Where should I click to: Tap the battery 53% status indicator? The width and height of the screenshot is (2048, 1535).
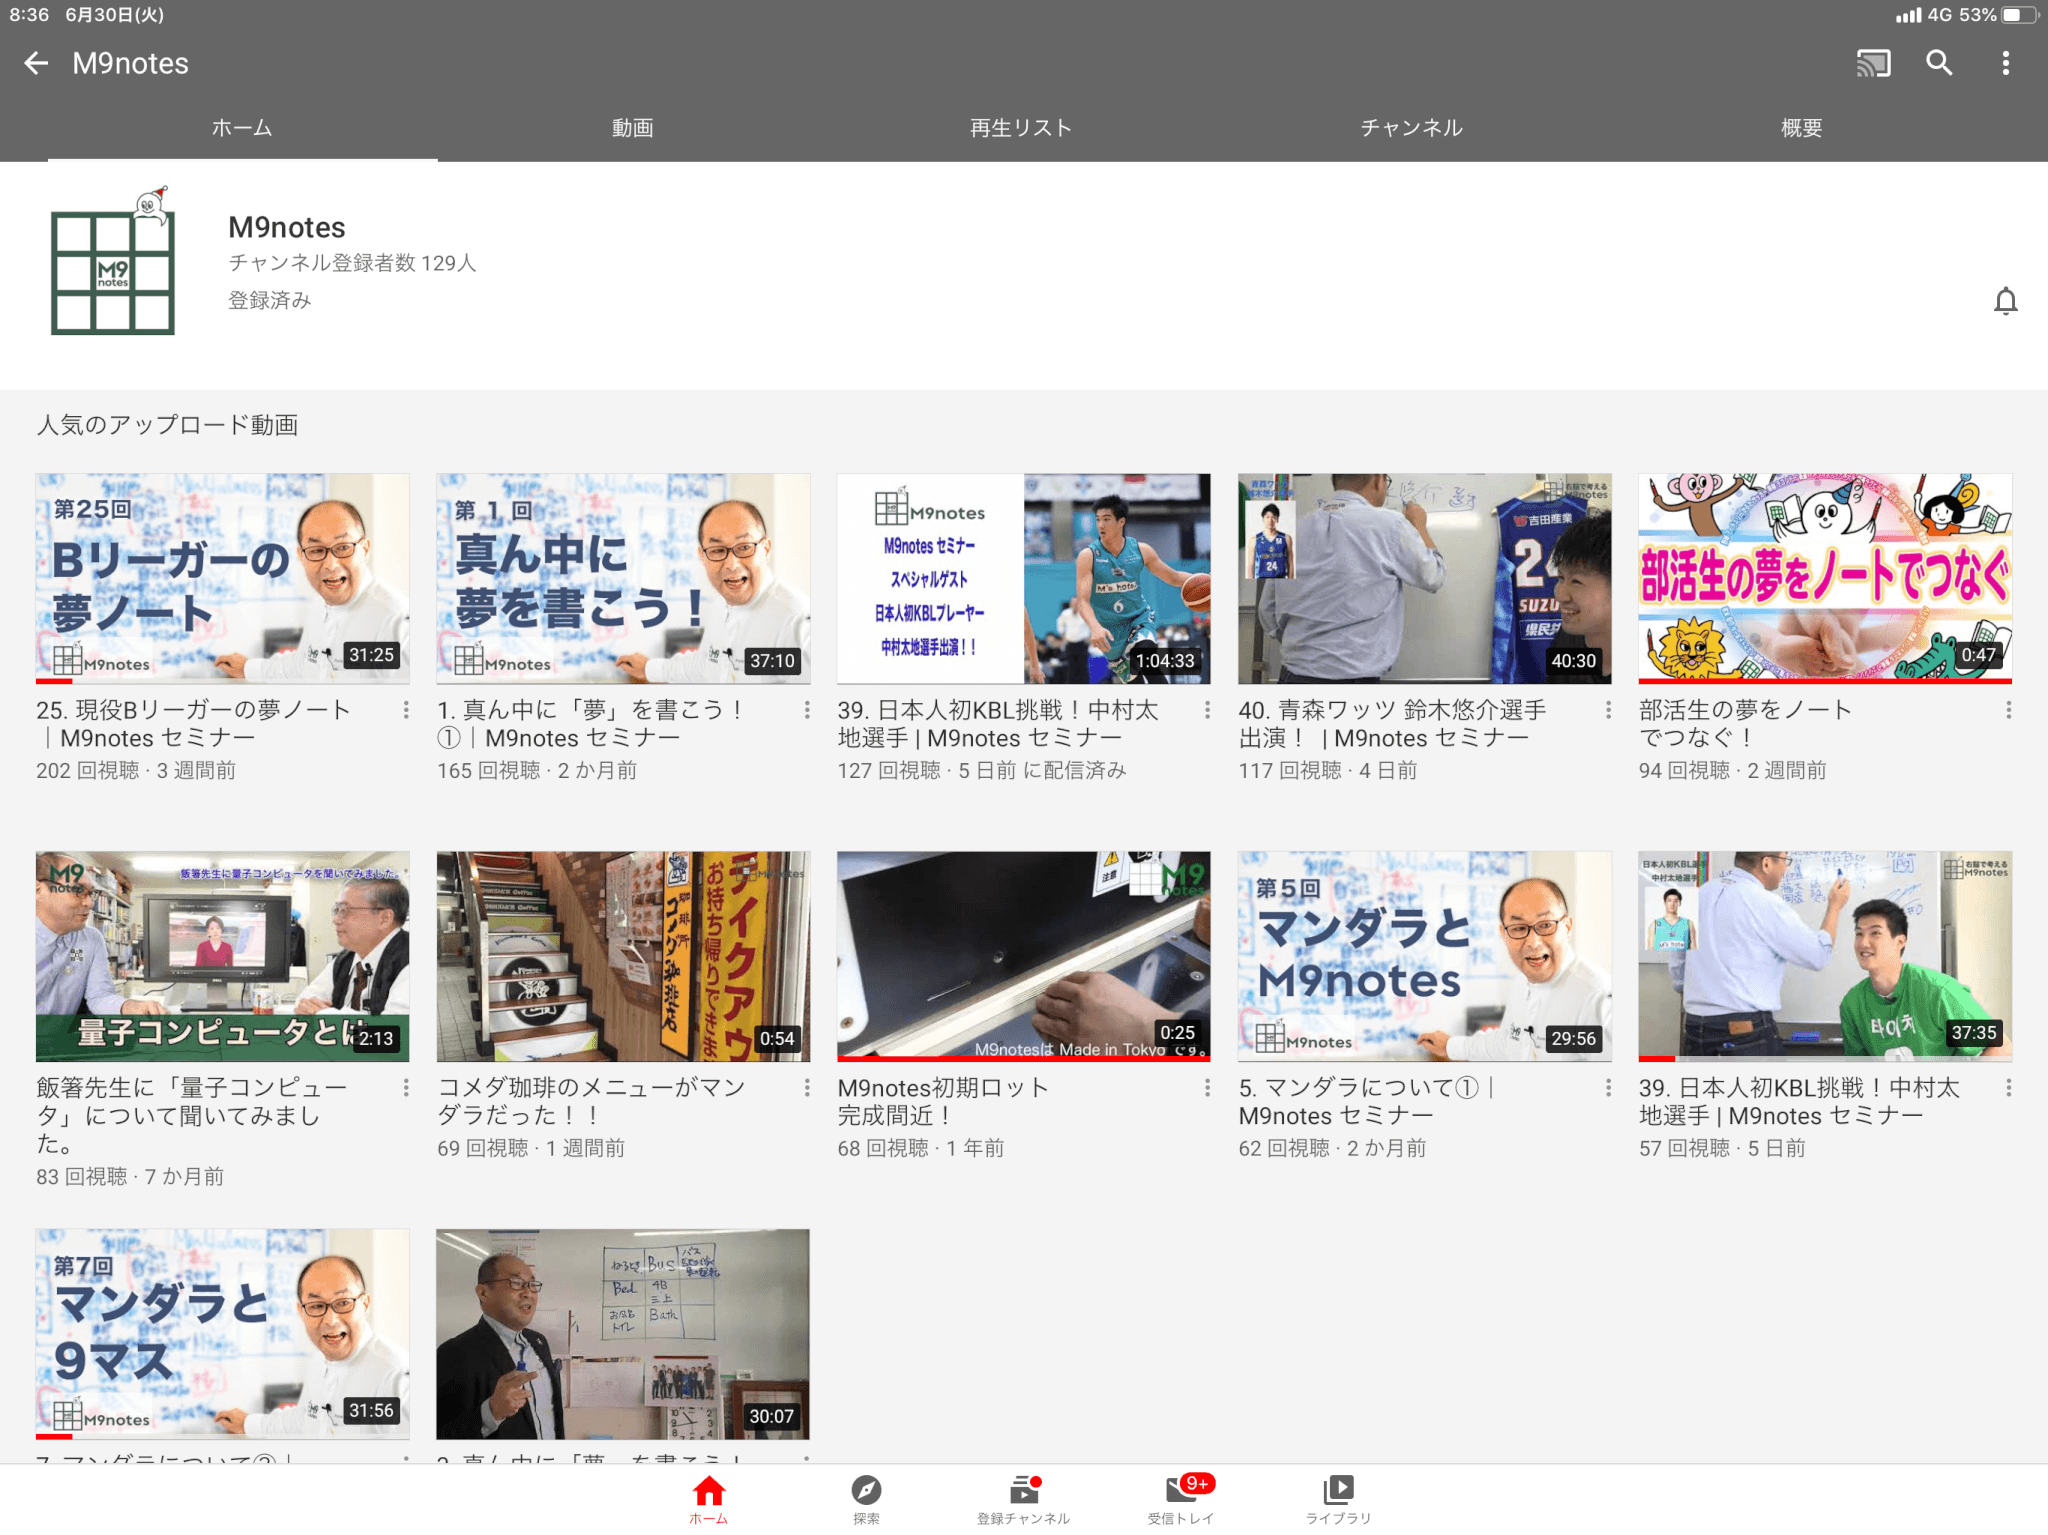[x=2000, y=15]
